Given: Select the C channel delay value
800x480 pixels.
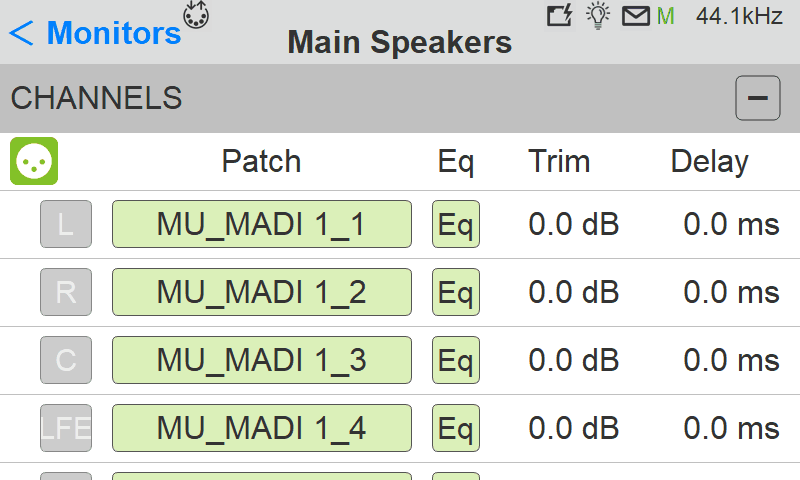Looking at the screenshot, I should [731, 360].
